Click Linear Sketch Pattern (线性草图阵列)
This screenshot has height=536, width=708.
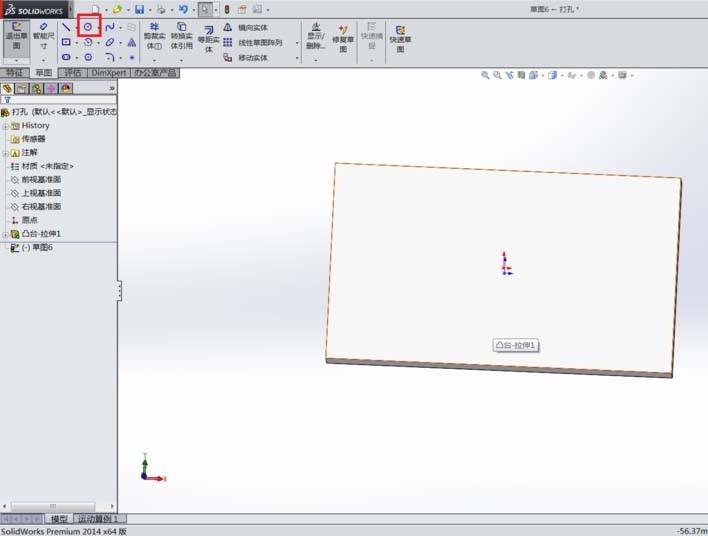click(253, 42)
